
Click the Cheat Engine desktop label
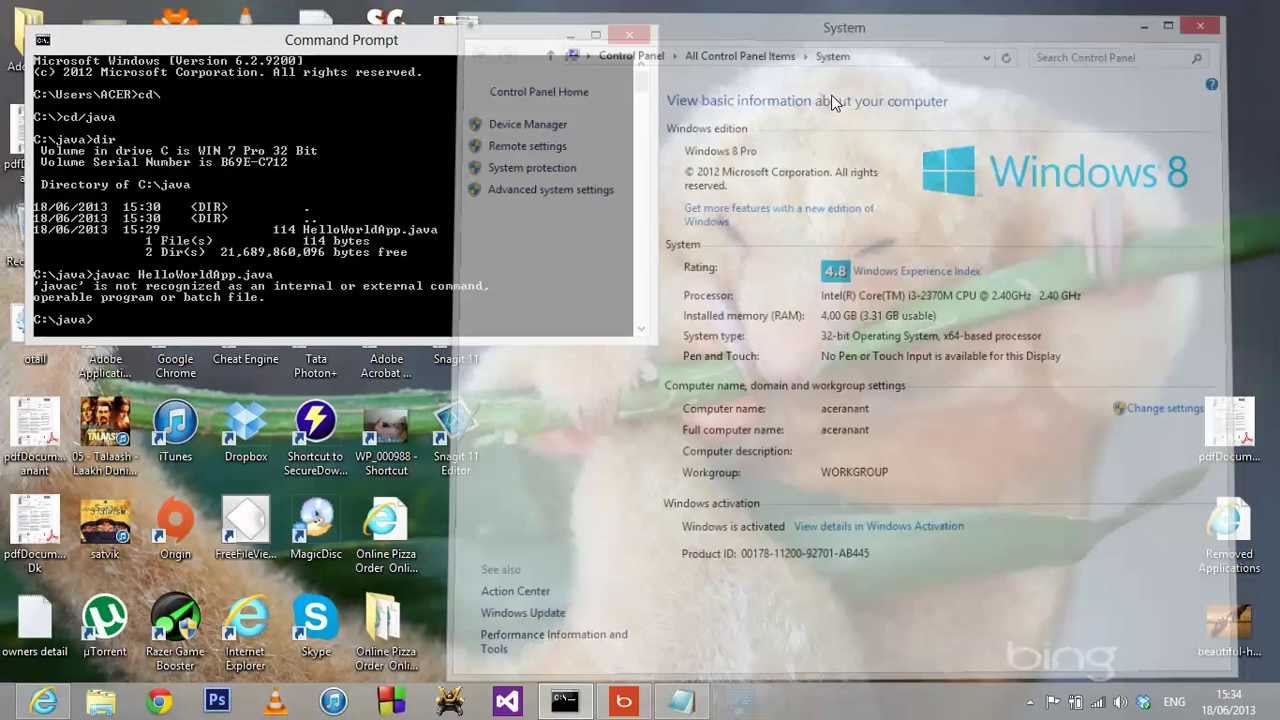tap(246, 359)
